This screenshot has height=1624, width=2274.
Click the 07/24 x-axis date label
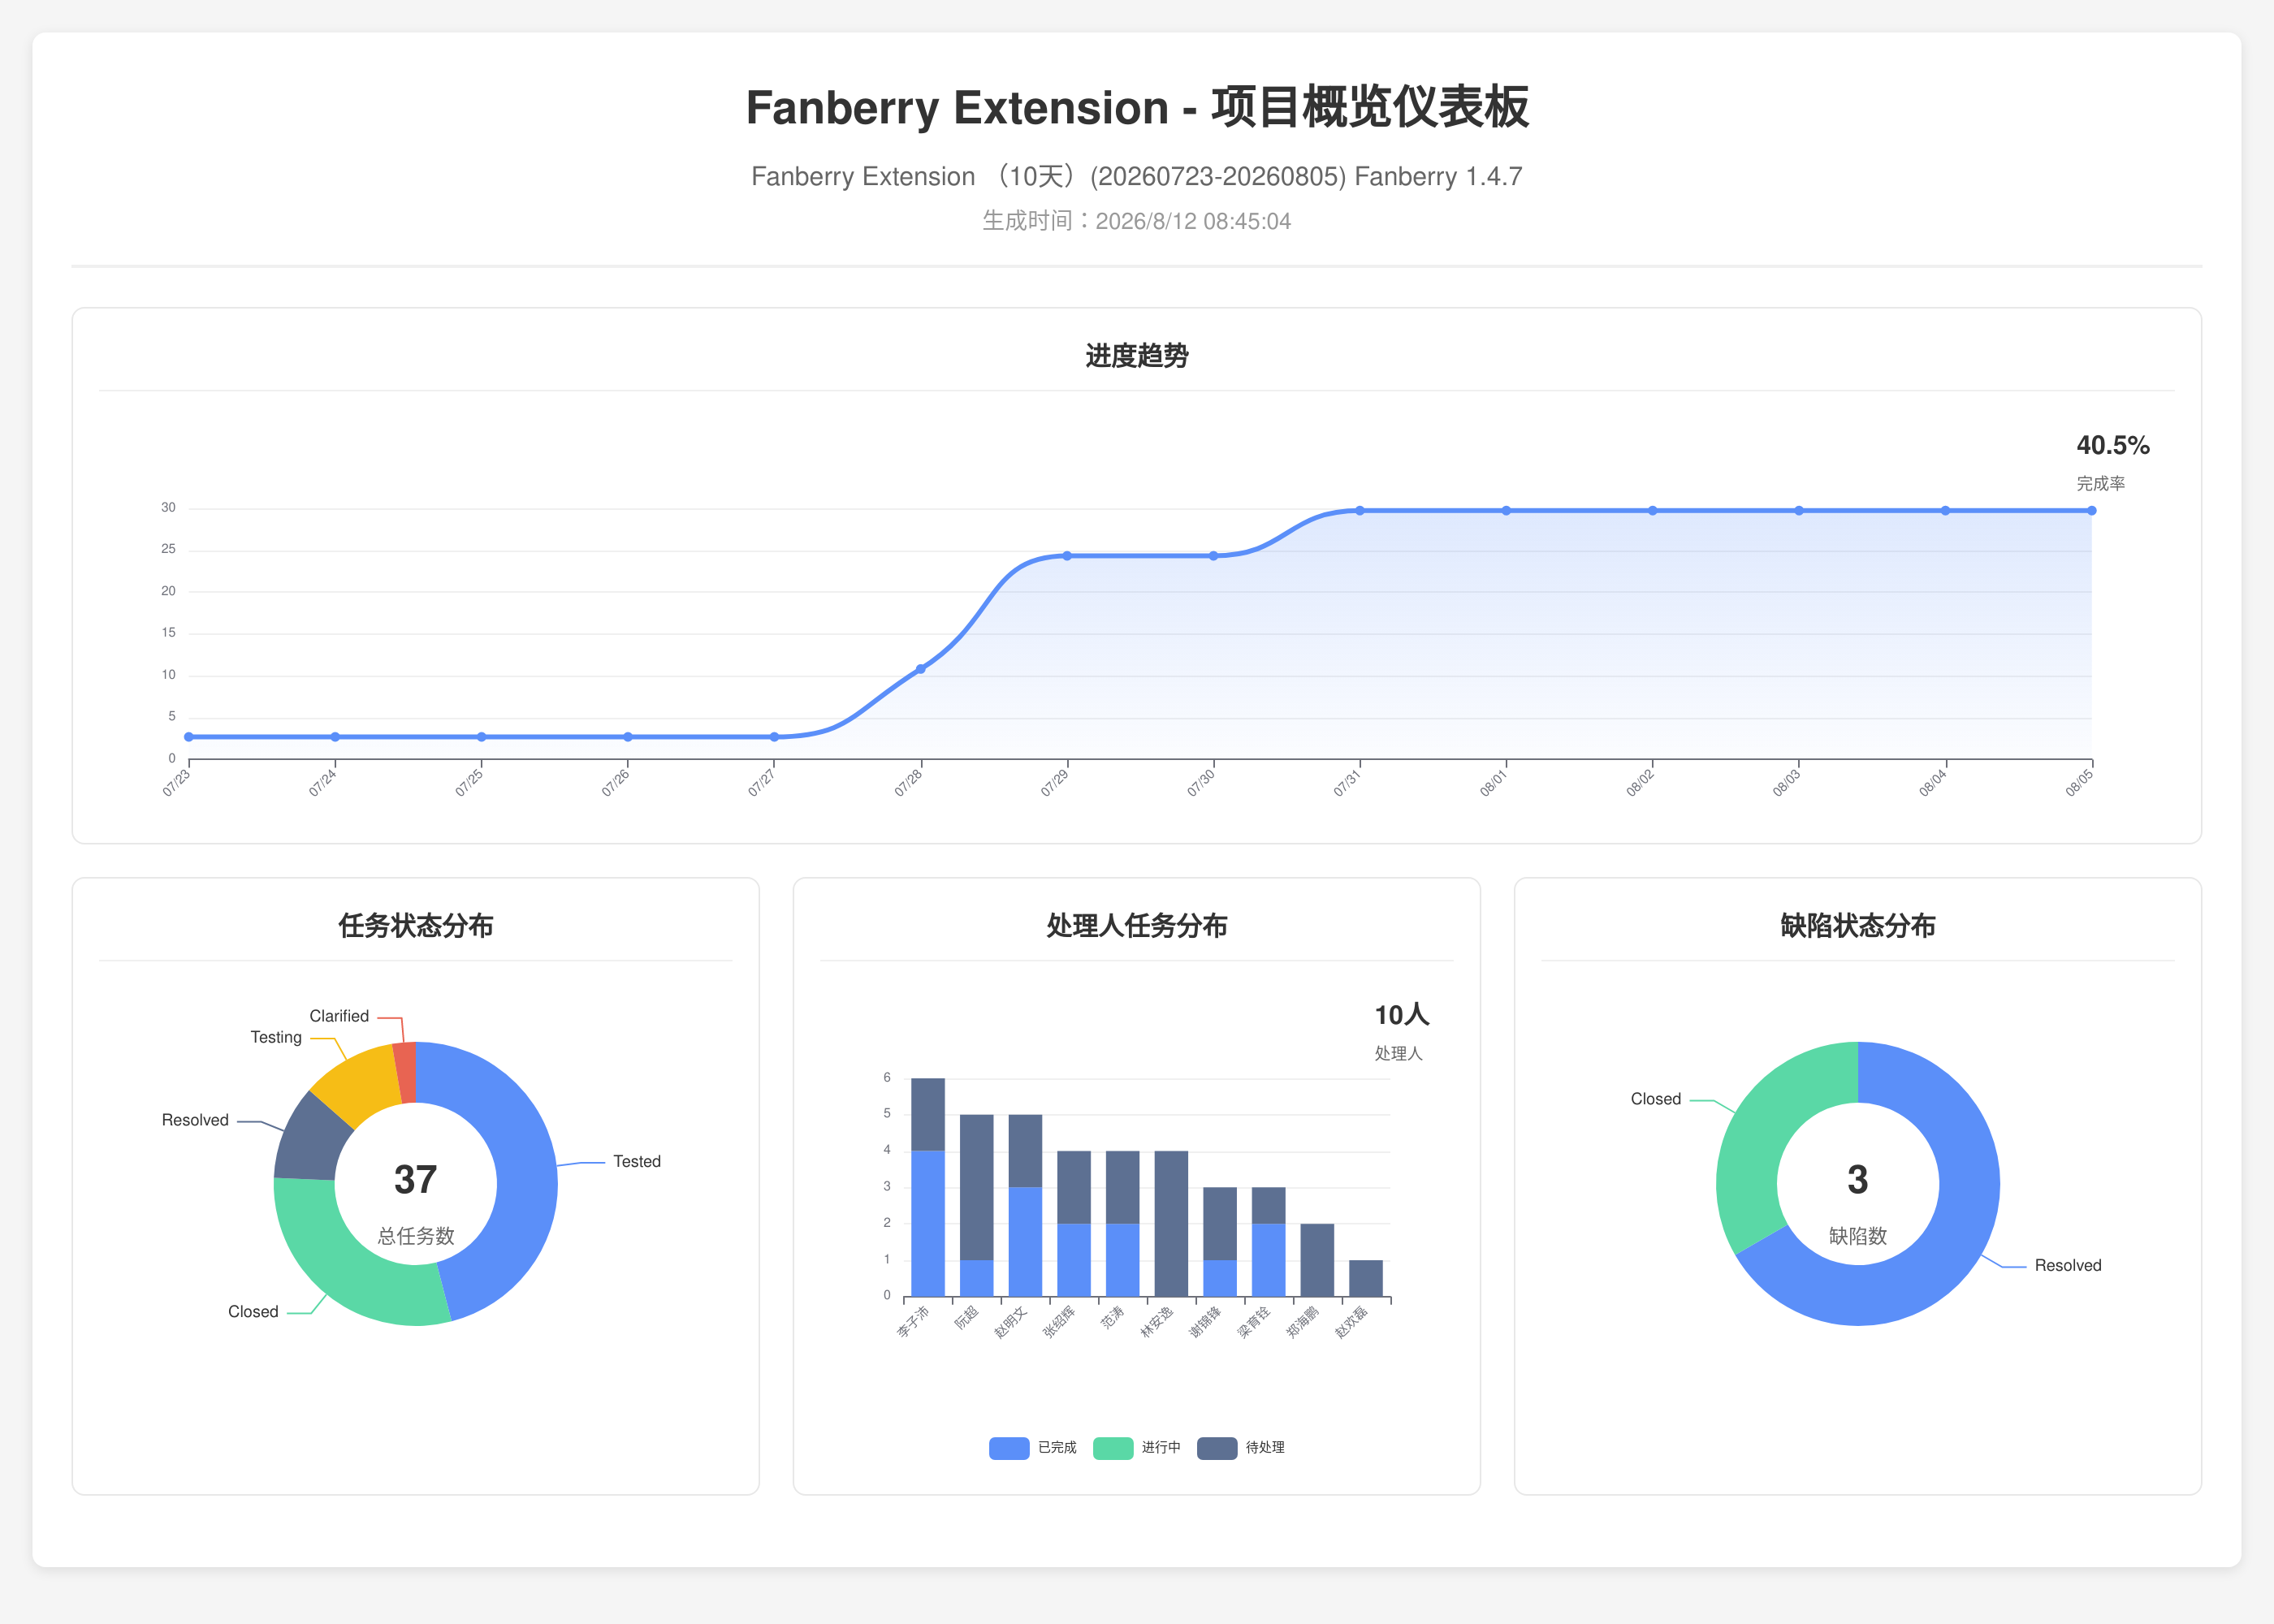[322, 783]
